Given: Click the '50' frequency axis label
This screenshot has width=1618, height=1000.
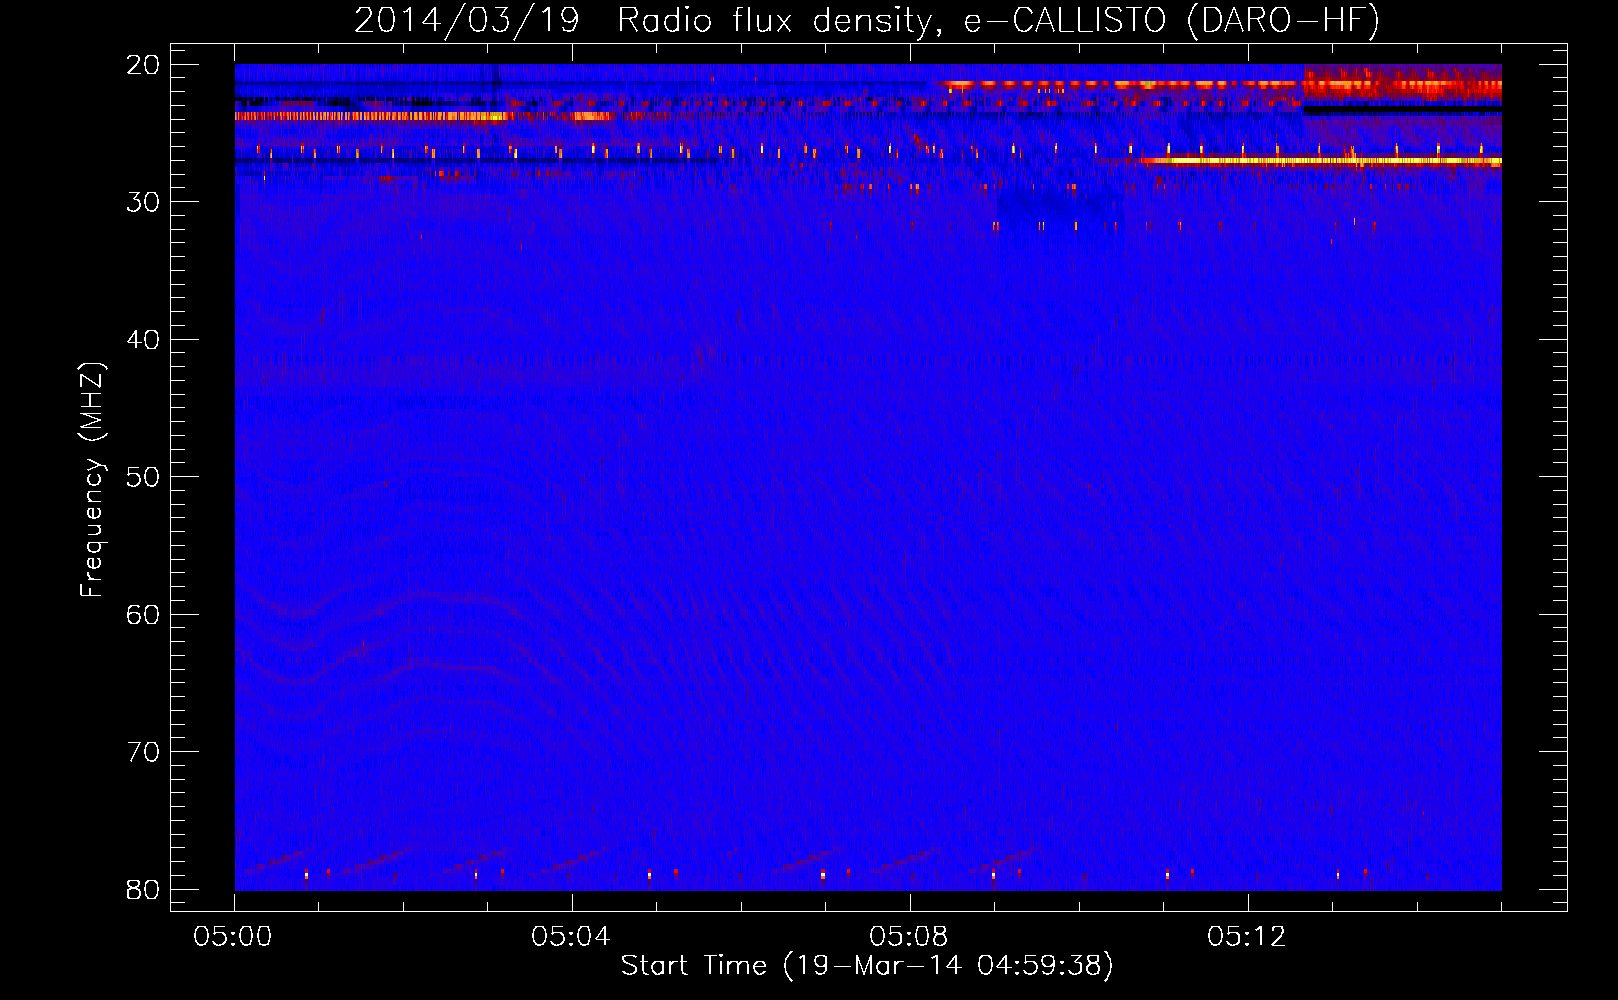Looking at the screenshot, I should click(144, 477).
